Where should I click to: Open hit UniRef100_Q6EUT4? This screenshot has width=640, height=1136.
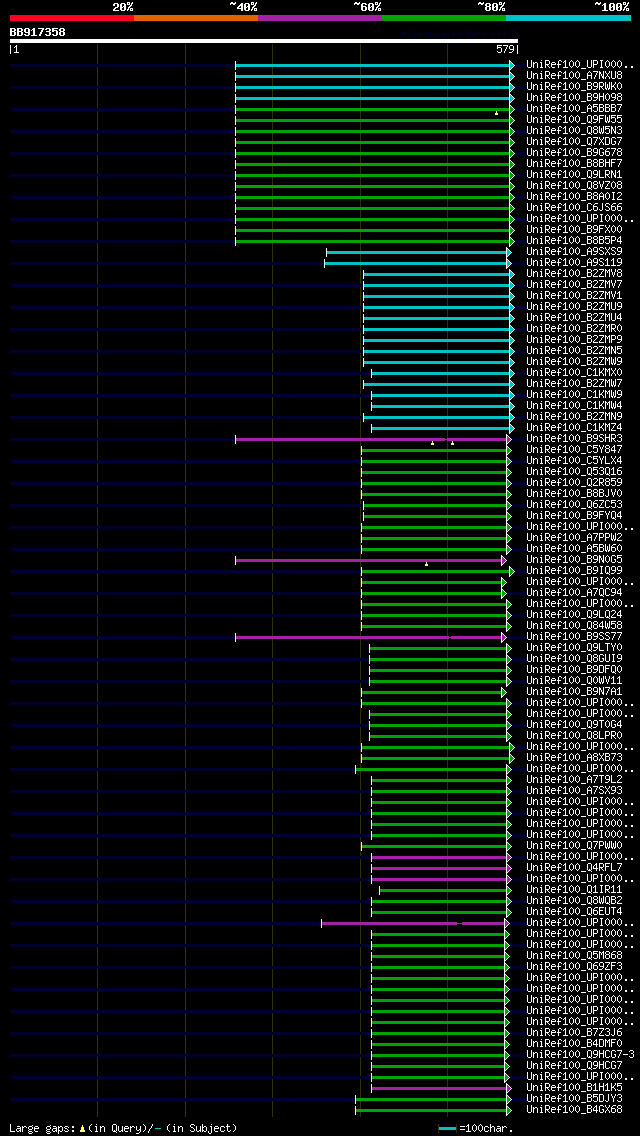tap(574, 911)
